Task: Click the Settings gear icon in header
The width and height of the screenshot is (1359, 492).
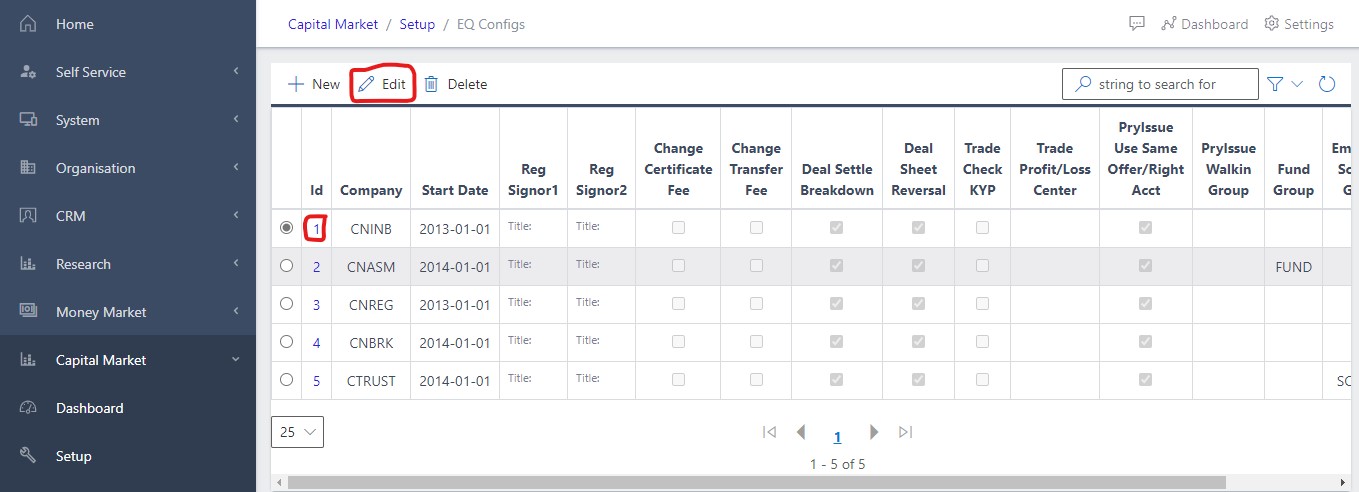Action: tap(1272, 24)
